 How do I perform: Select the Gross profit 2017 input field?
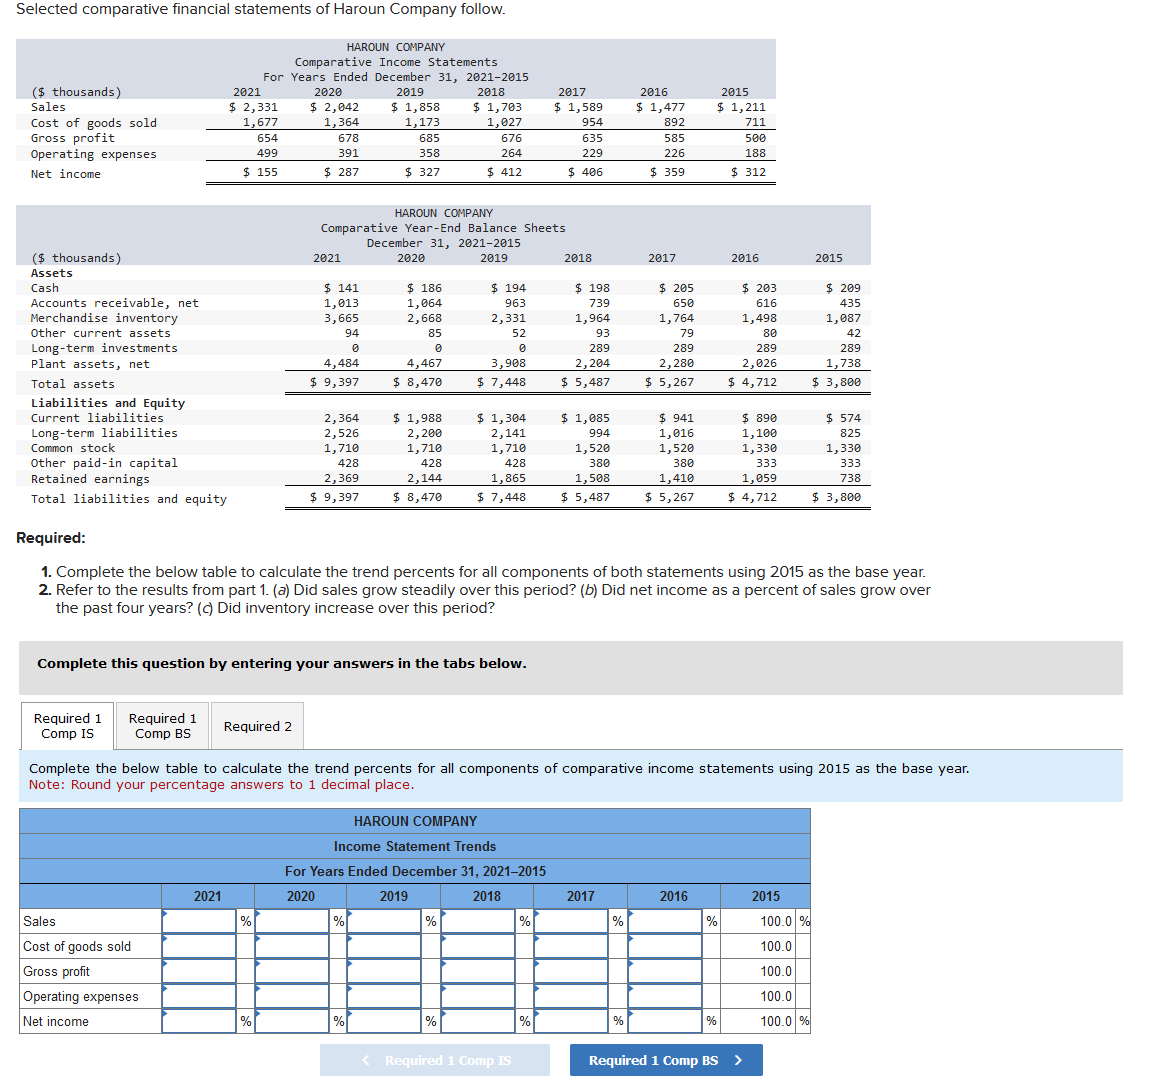[572, 971]
